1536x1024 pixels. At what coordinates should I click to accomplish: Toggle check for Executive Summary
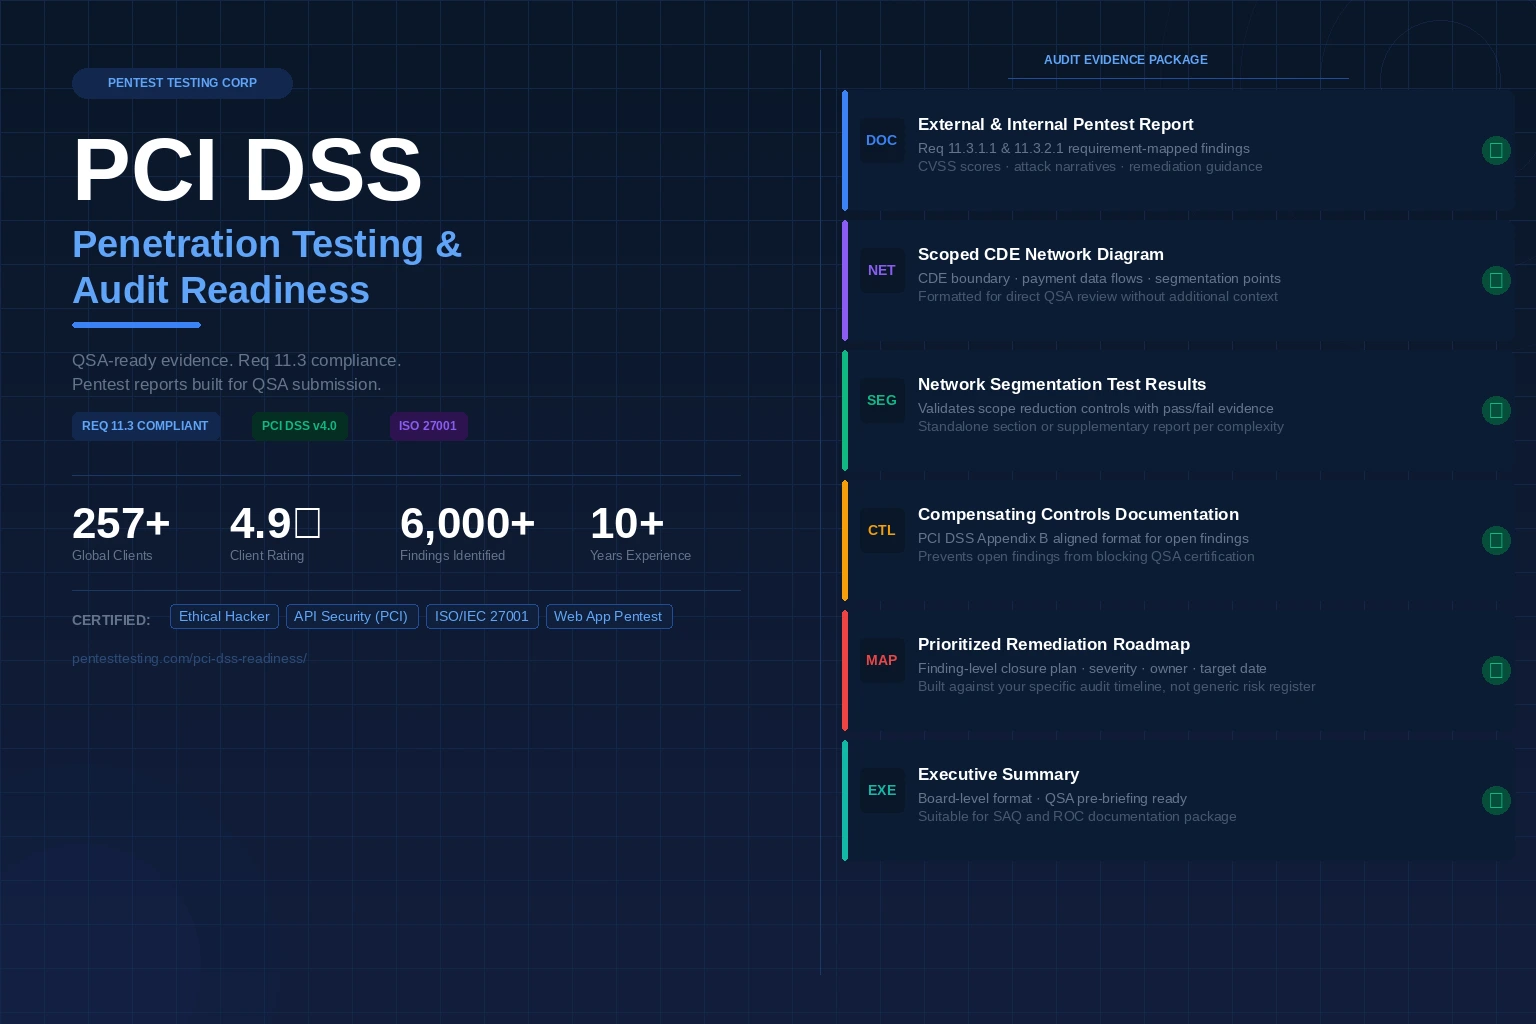coord(1496,800)
